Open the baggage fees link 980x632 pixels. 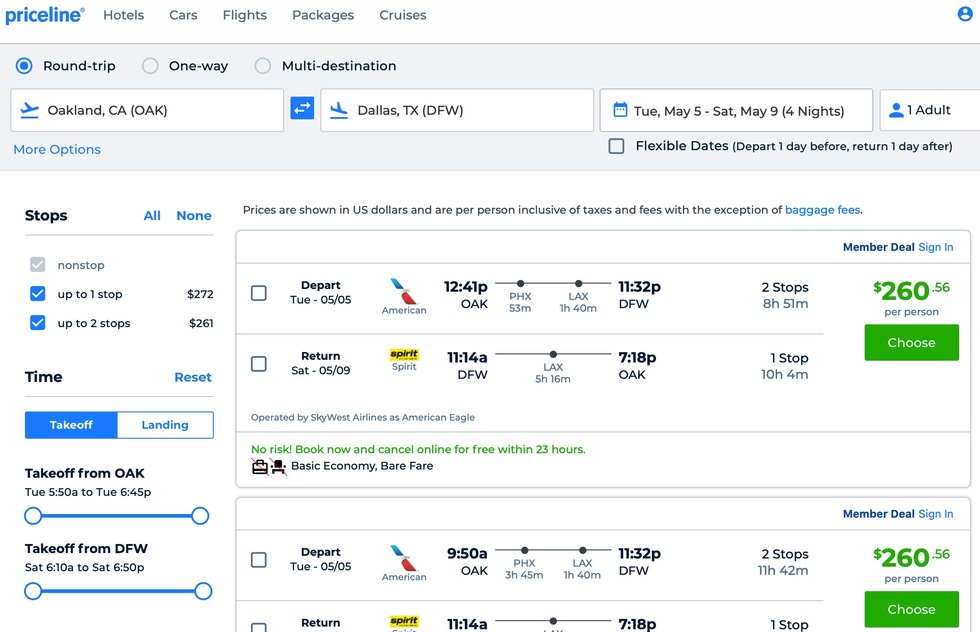pos(822,210)
